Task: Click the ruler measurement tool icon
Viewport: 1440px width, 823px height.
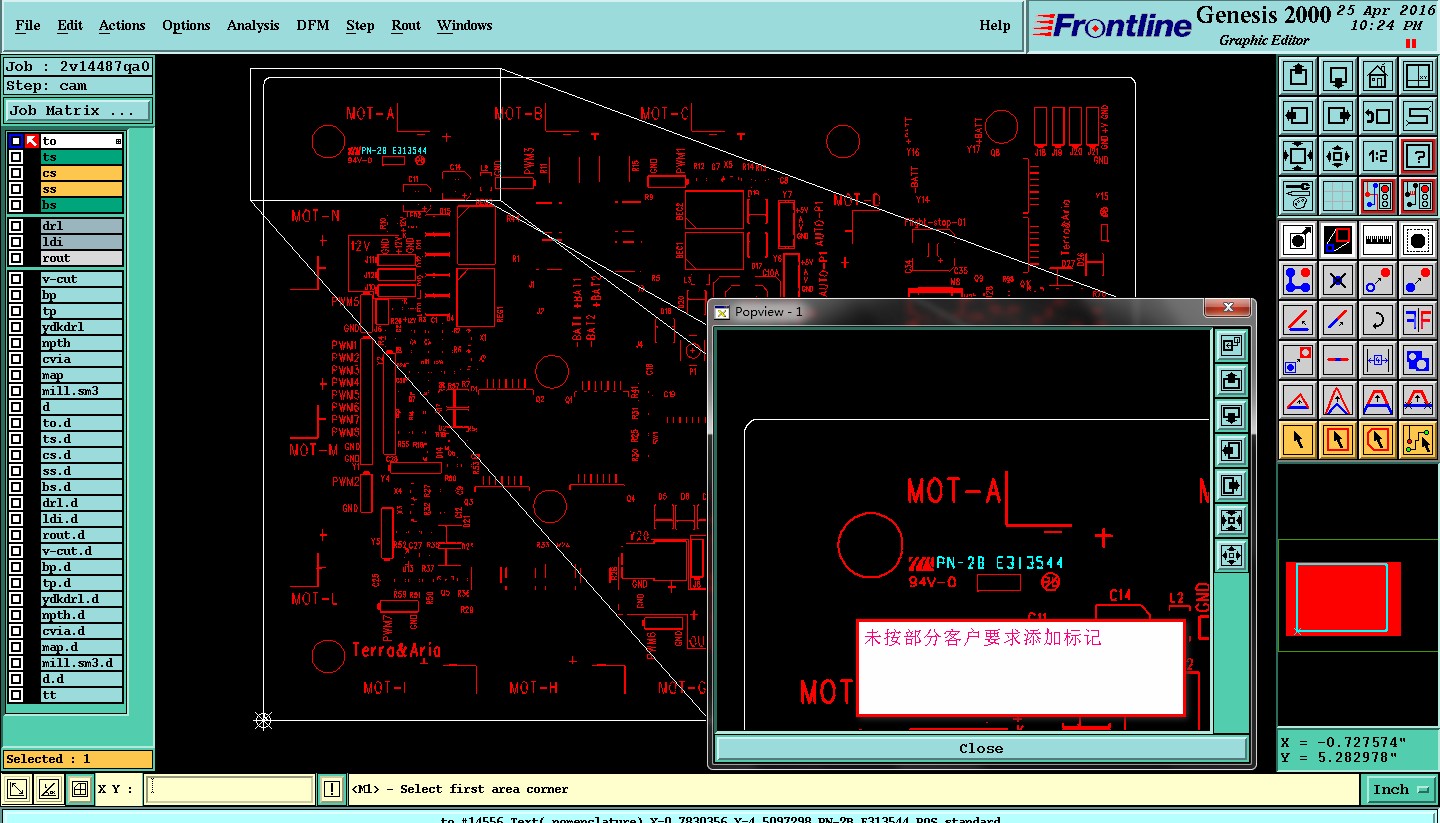Action: [x=1378, y=239]
